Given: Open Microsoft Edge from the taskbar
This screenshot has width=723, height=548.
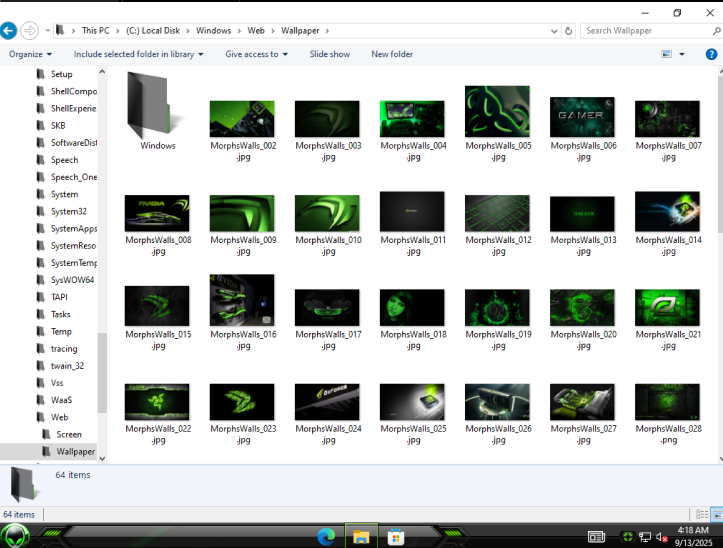Looking at the screenshot, I should [326, 537].
